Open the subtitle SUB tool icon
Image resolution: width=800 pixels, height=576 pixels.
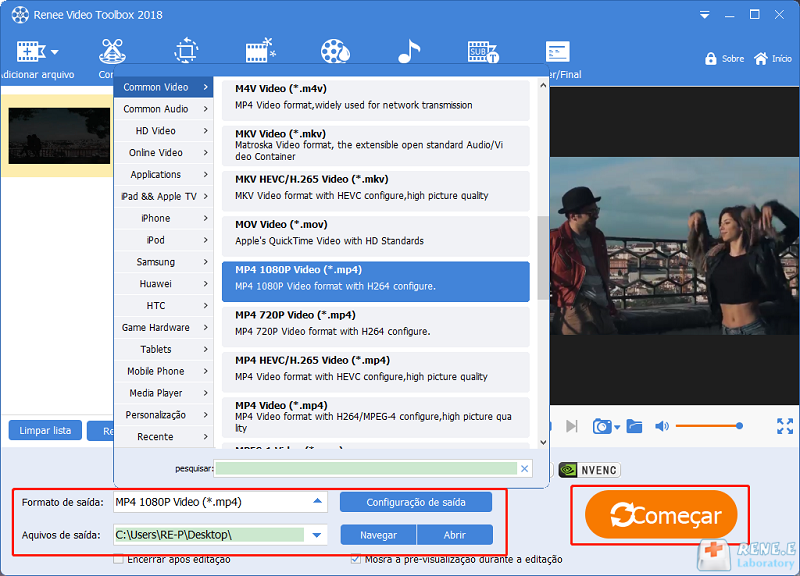[483, 52]
